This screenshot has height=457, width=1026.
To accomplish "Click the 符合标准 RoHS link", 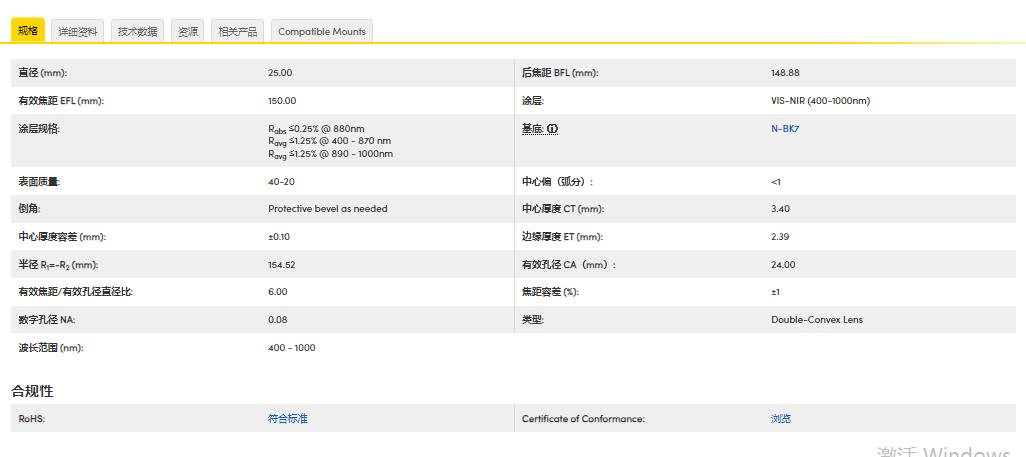I will 288,419.
